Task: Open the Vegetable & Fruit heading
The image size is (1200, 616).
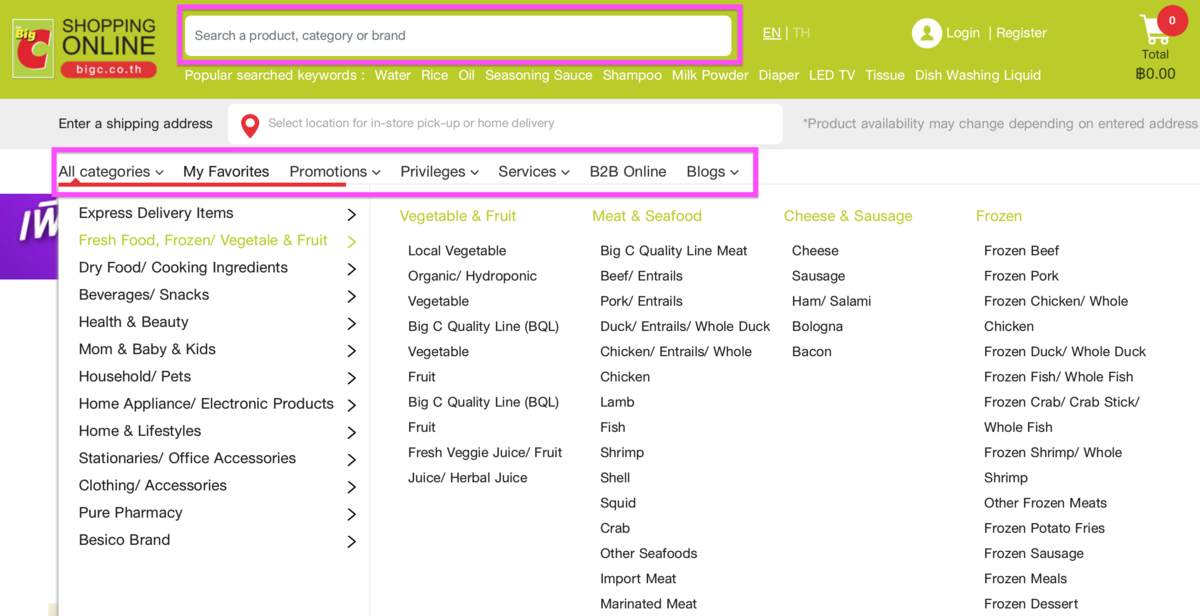Action: click(458, 216)
